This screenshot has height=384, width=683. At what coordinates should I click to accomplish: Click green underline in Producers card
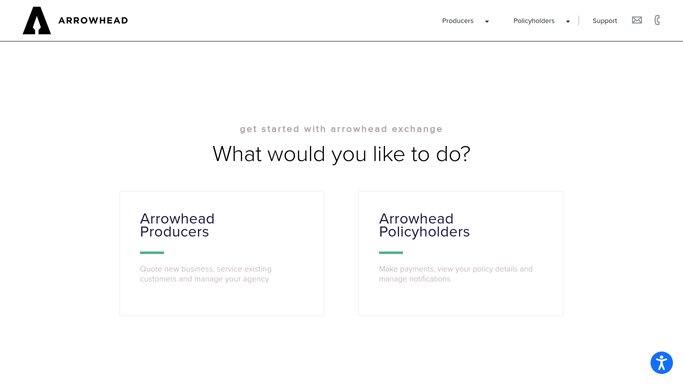point(152,253)
